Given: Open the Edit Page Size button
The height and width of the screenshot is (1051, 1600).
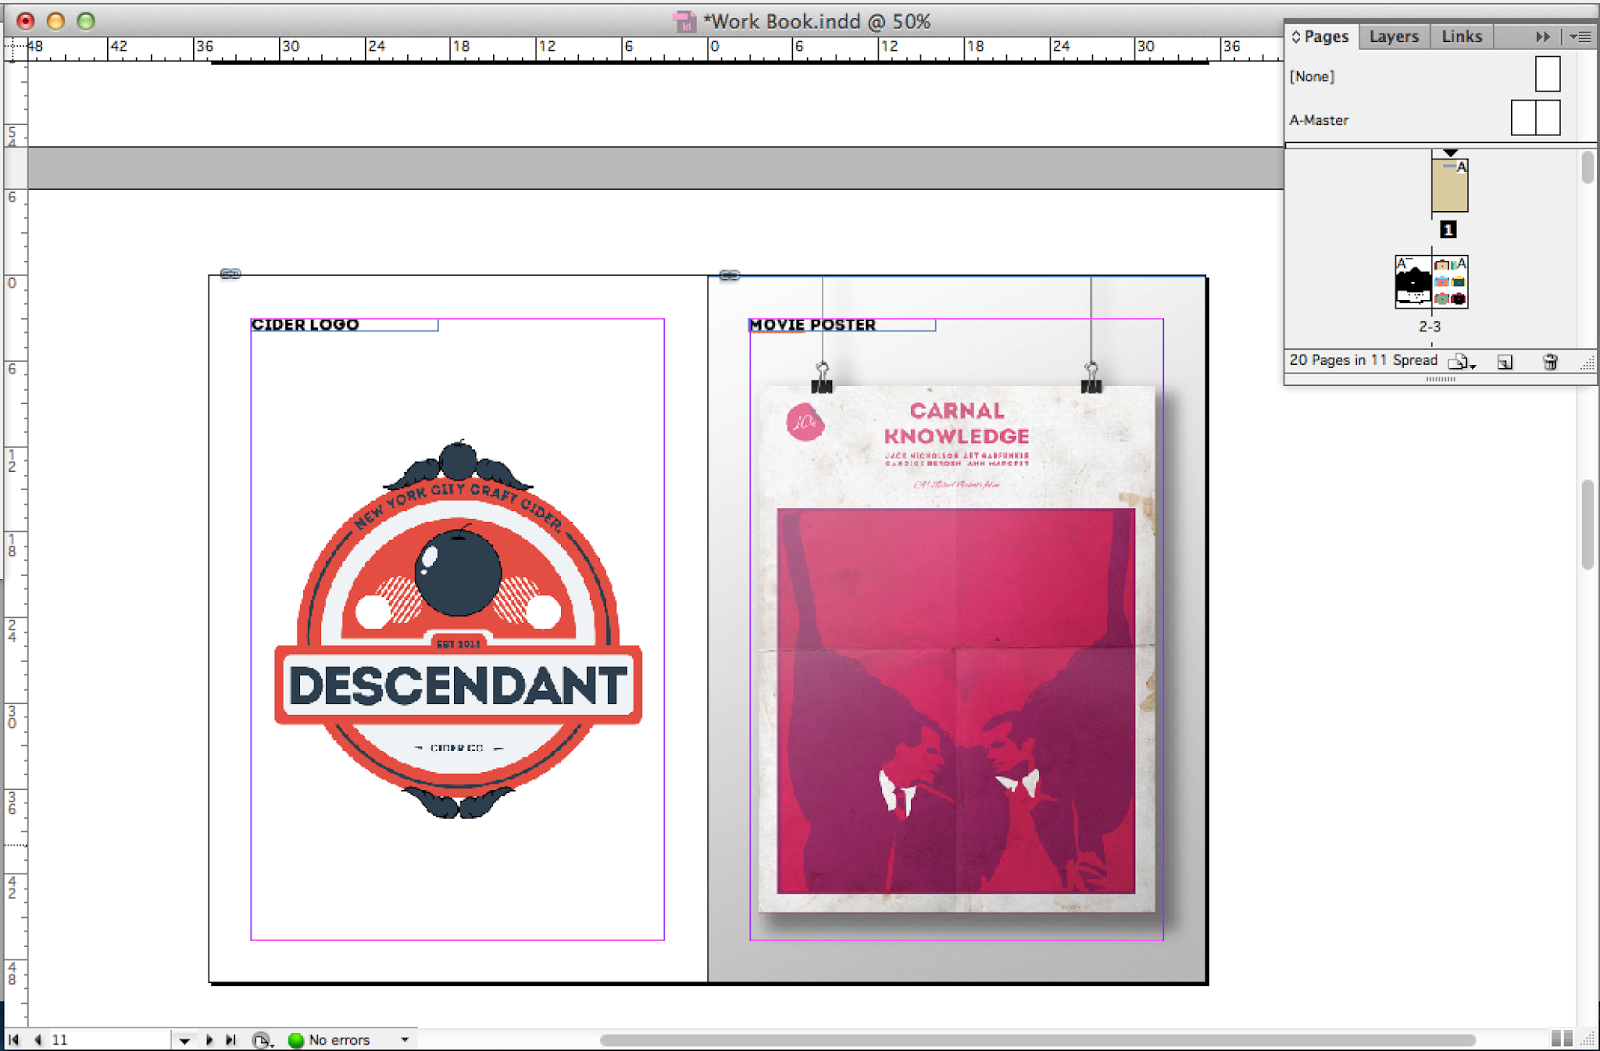Looking at the screenshot, I should pyautogui.click(x=1462, y=361).
